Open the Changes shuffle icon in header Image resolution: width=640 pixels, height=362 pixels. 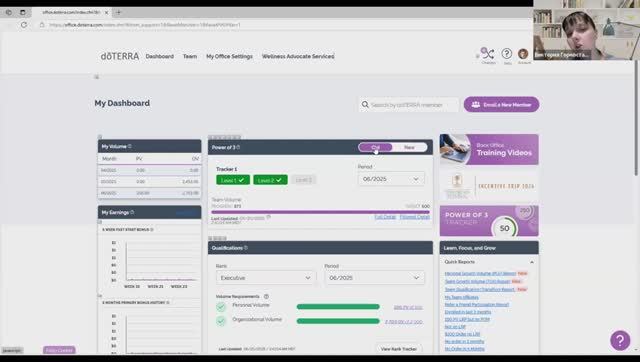(x=488, y=53)
